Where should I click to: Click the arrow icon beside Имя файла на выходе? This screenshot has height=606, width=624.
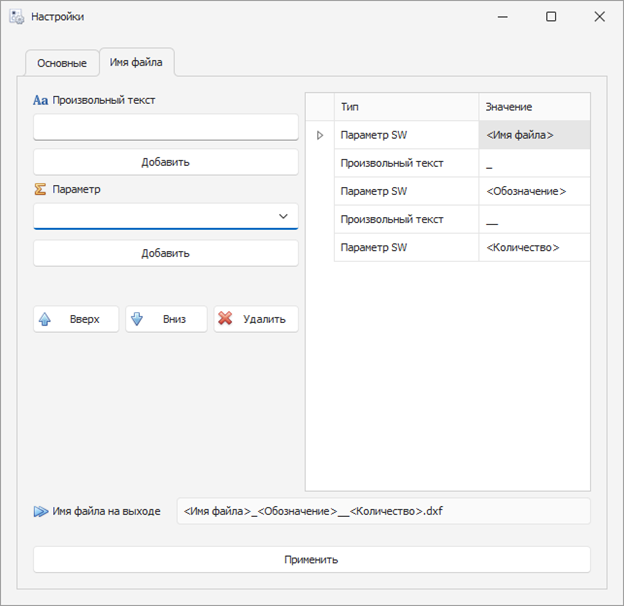41,511
